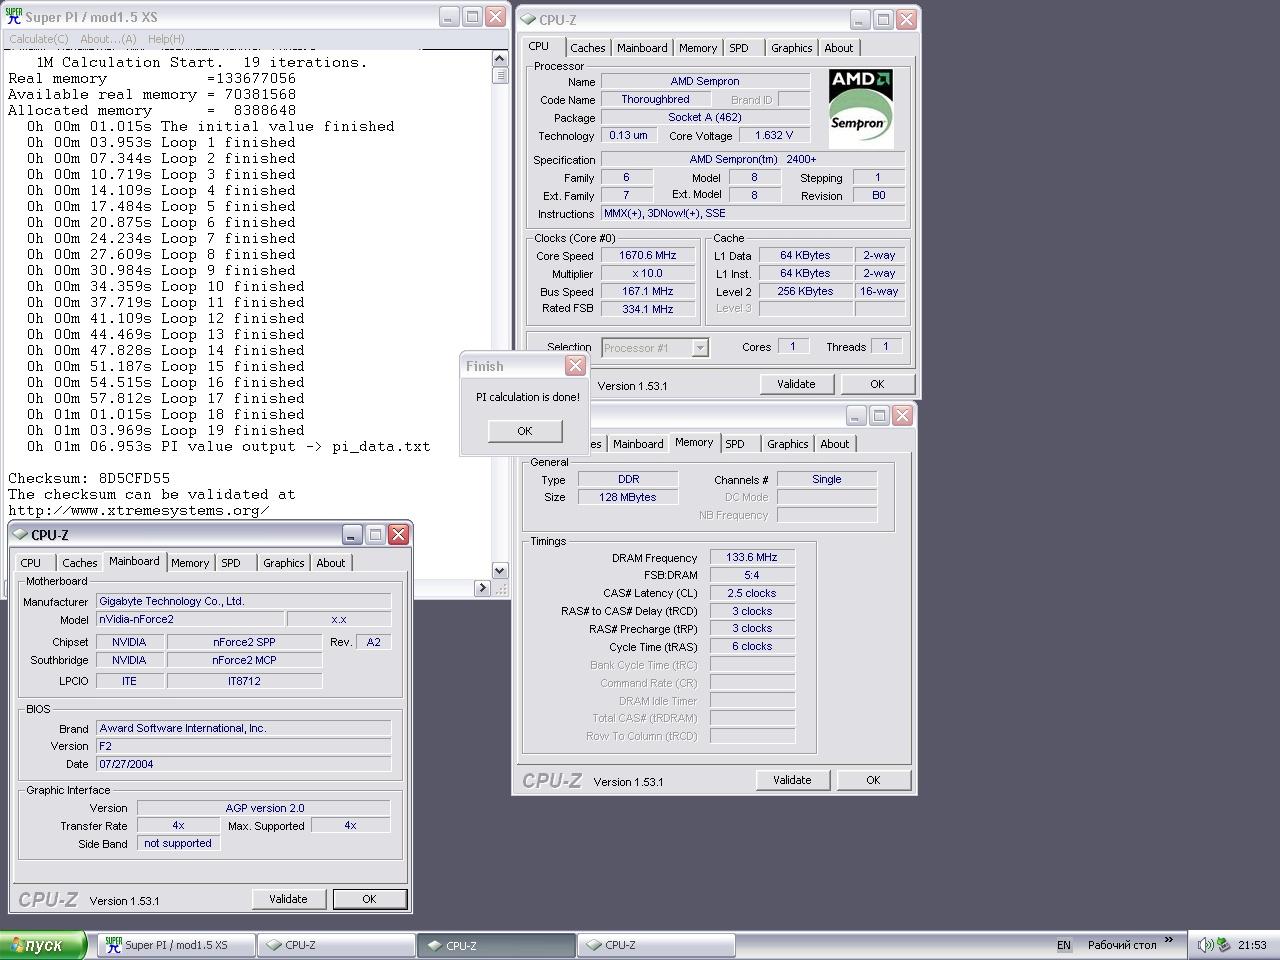
Task: Select Mainboard tab in top CPU-Z window
Action: click(642, 48)
